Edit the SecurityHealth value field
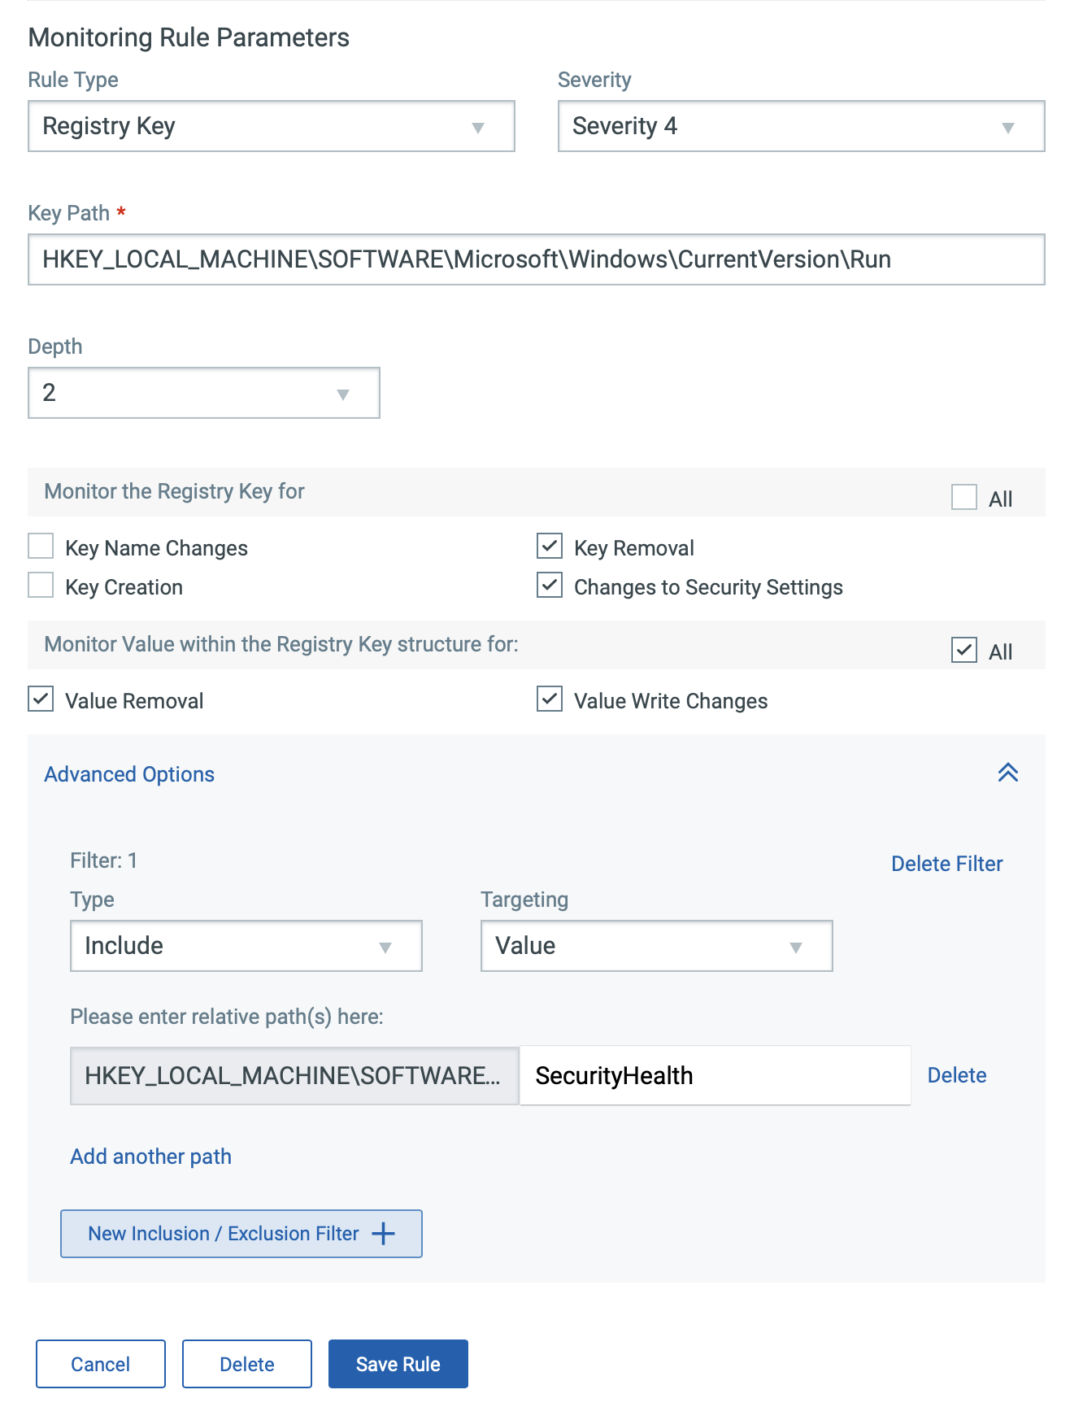Screen dimensions: 1070x1407 coord(714,1075)
